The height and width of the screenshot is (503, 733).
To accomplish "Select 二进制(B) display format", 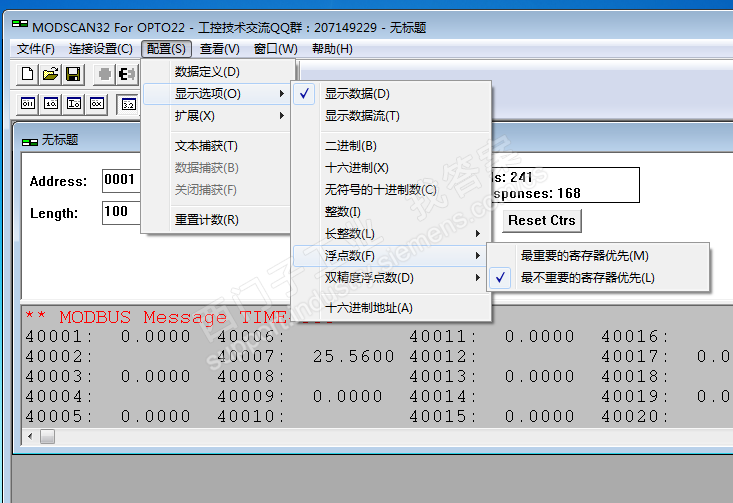I will [391, 146].
